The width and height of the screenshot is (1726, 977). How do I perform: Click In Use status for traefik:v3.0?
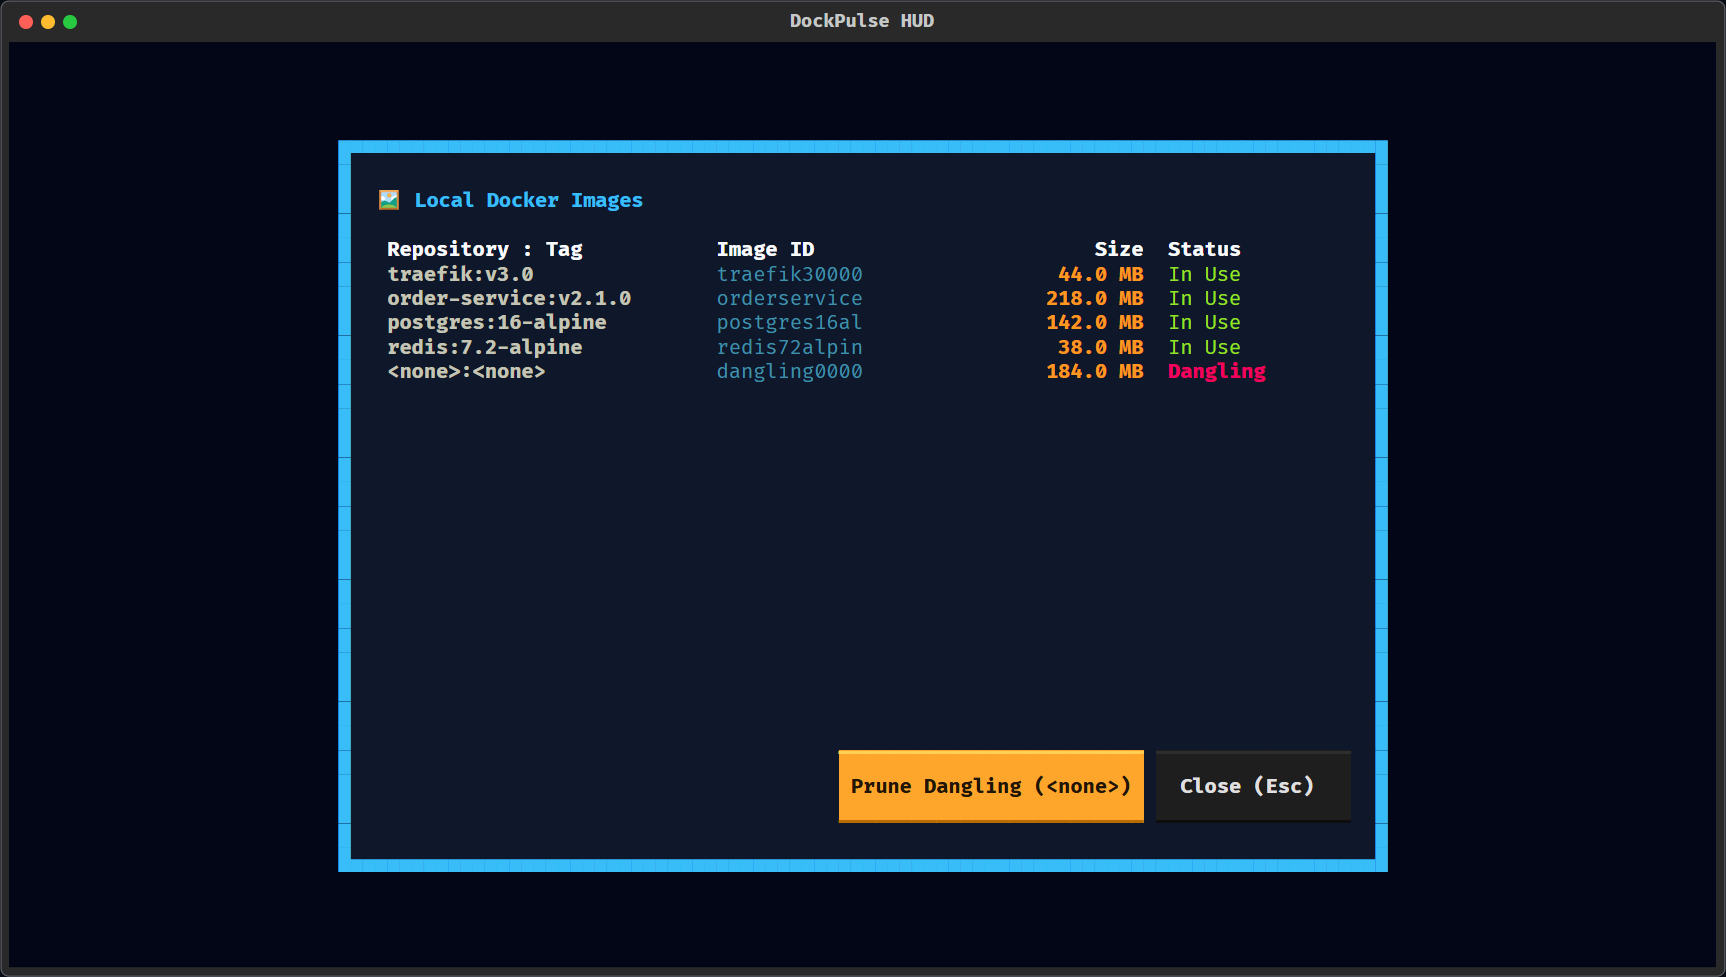[x=1205, y=274]
